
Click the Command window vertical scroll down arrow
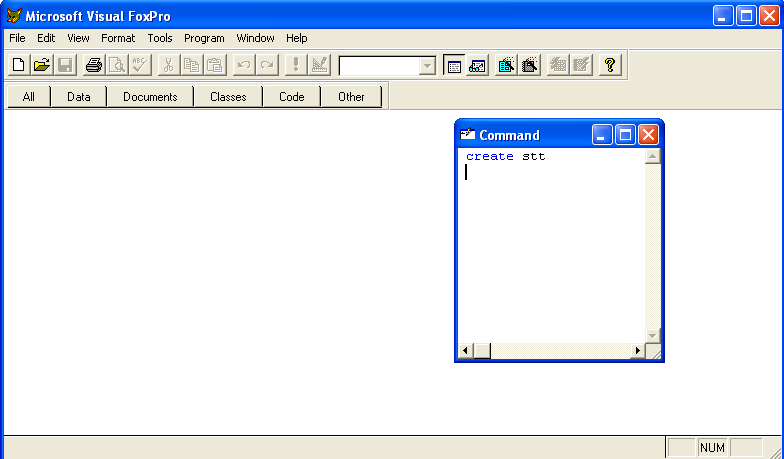[652, 336]
